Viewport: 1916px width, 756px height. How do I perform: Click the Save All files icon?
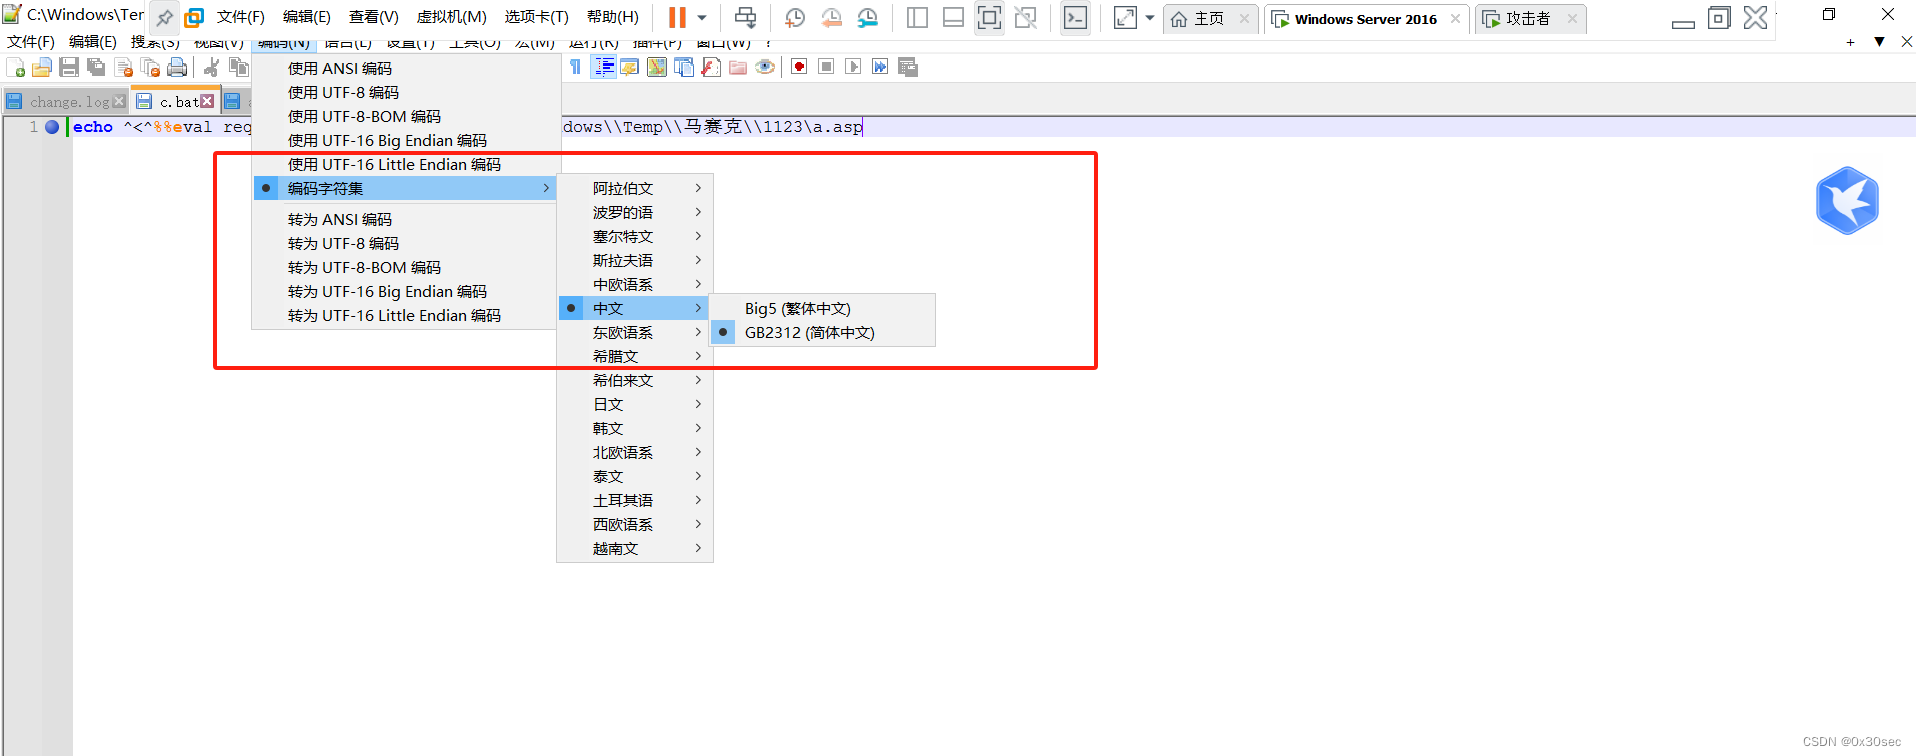point(96,67)
